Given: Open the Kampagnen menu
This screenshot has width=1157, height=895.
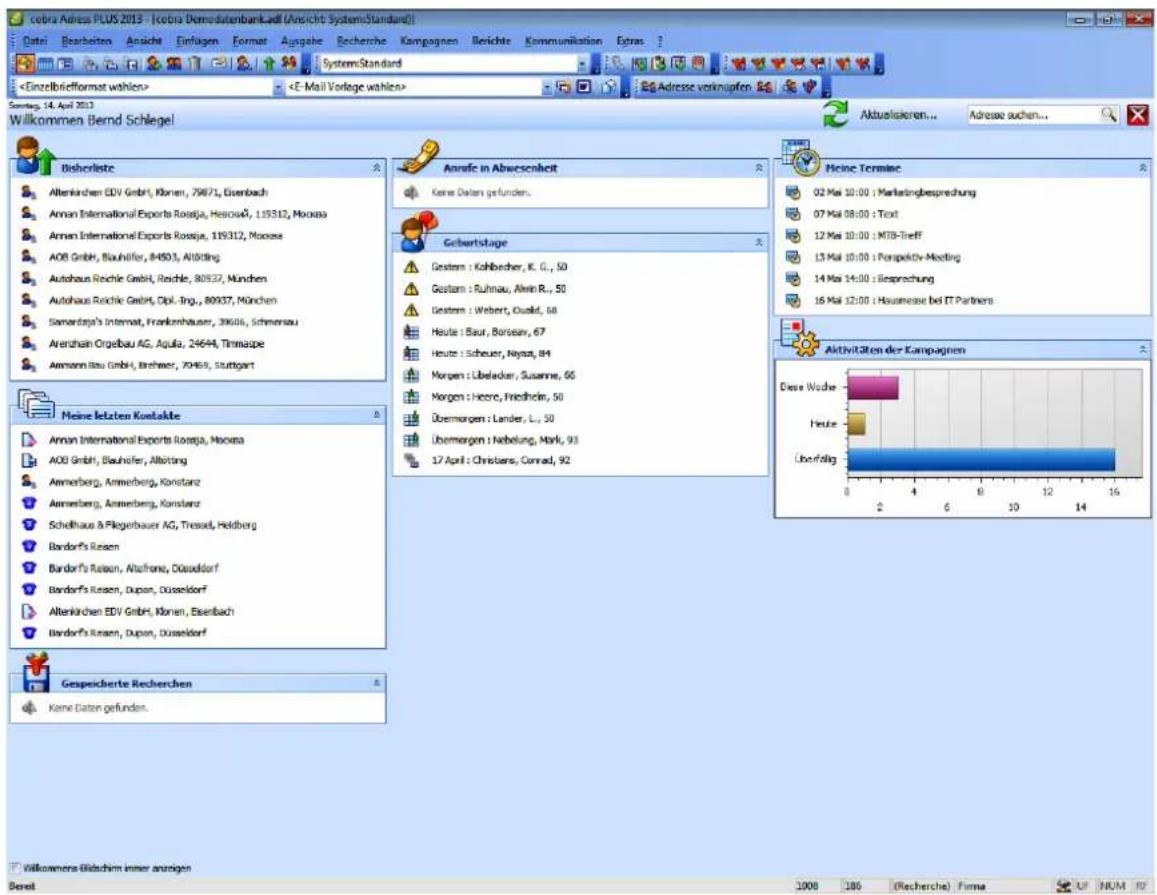Looking at the screenshot, I should point(429,41).
